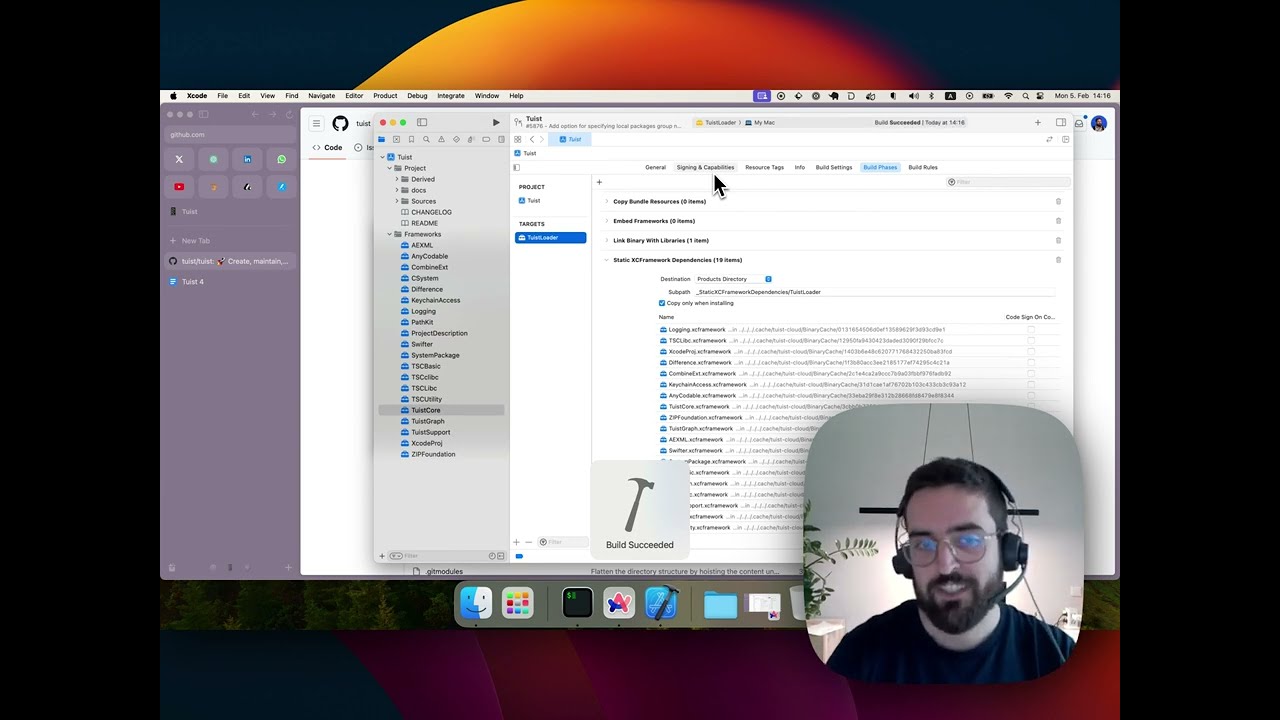
Task: Open the Test navigator diamond icon
Action: click(x=456, y=139)
